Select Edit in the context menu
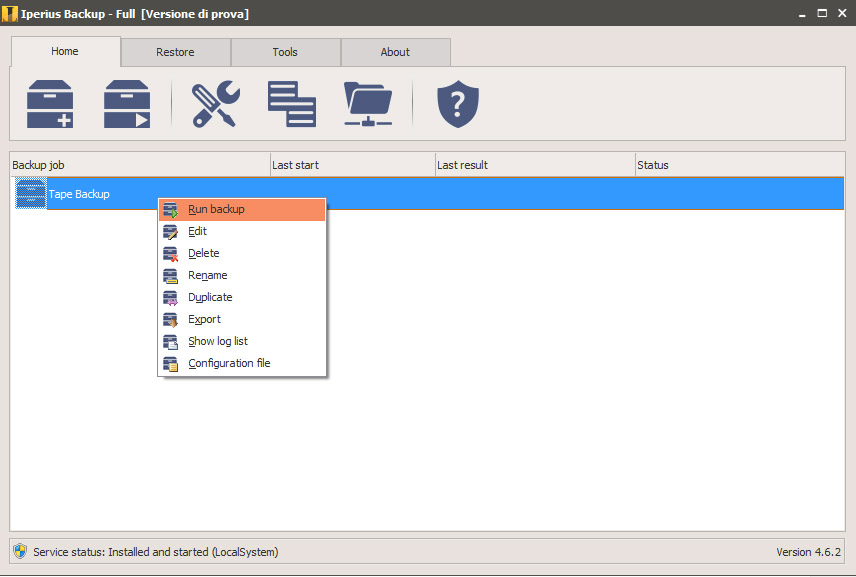 (x=242, y=231)
